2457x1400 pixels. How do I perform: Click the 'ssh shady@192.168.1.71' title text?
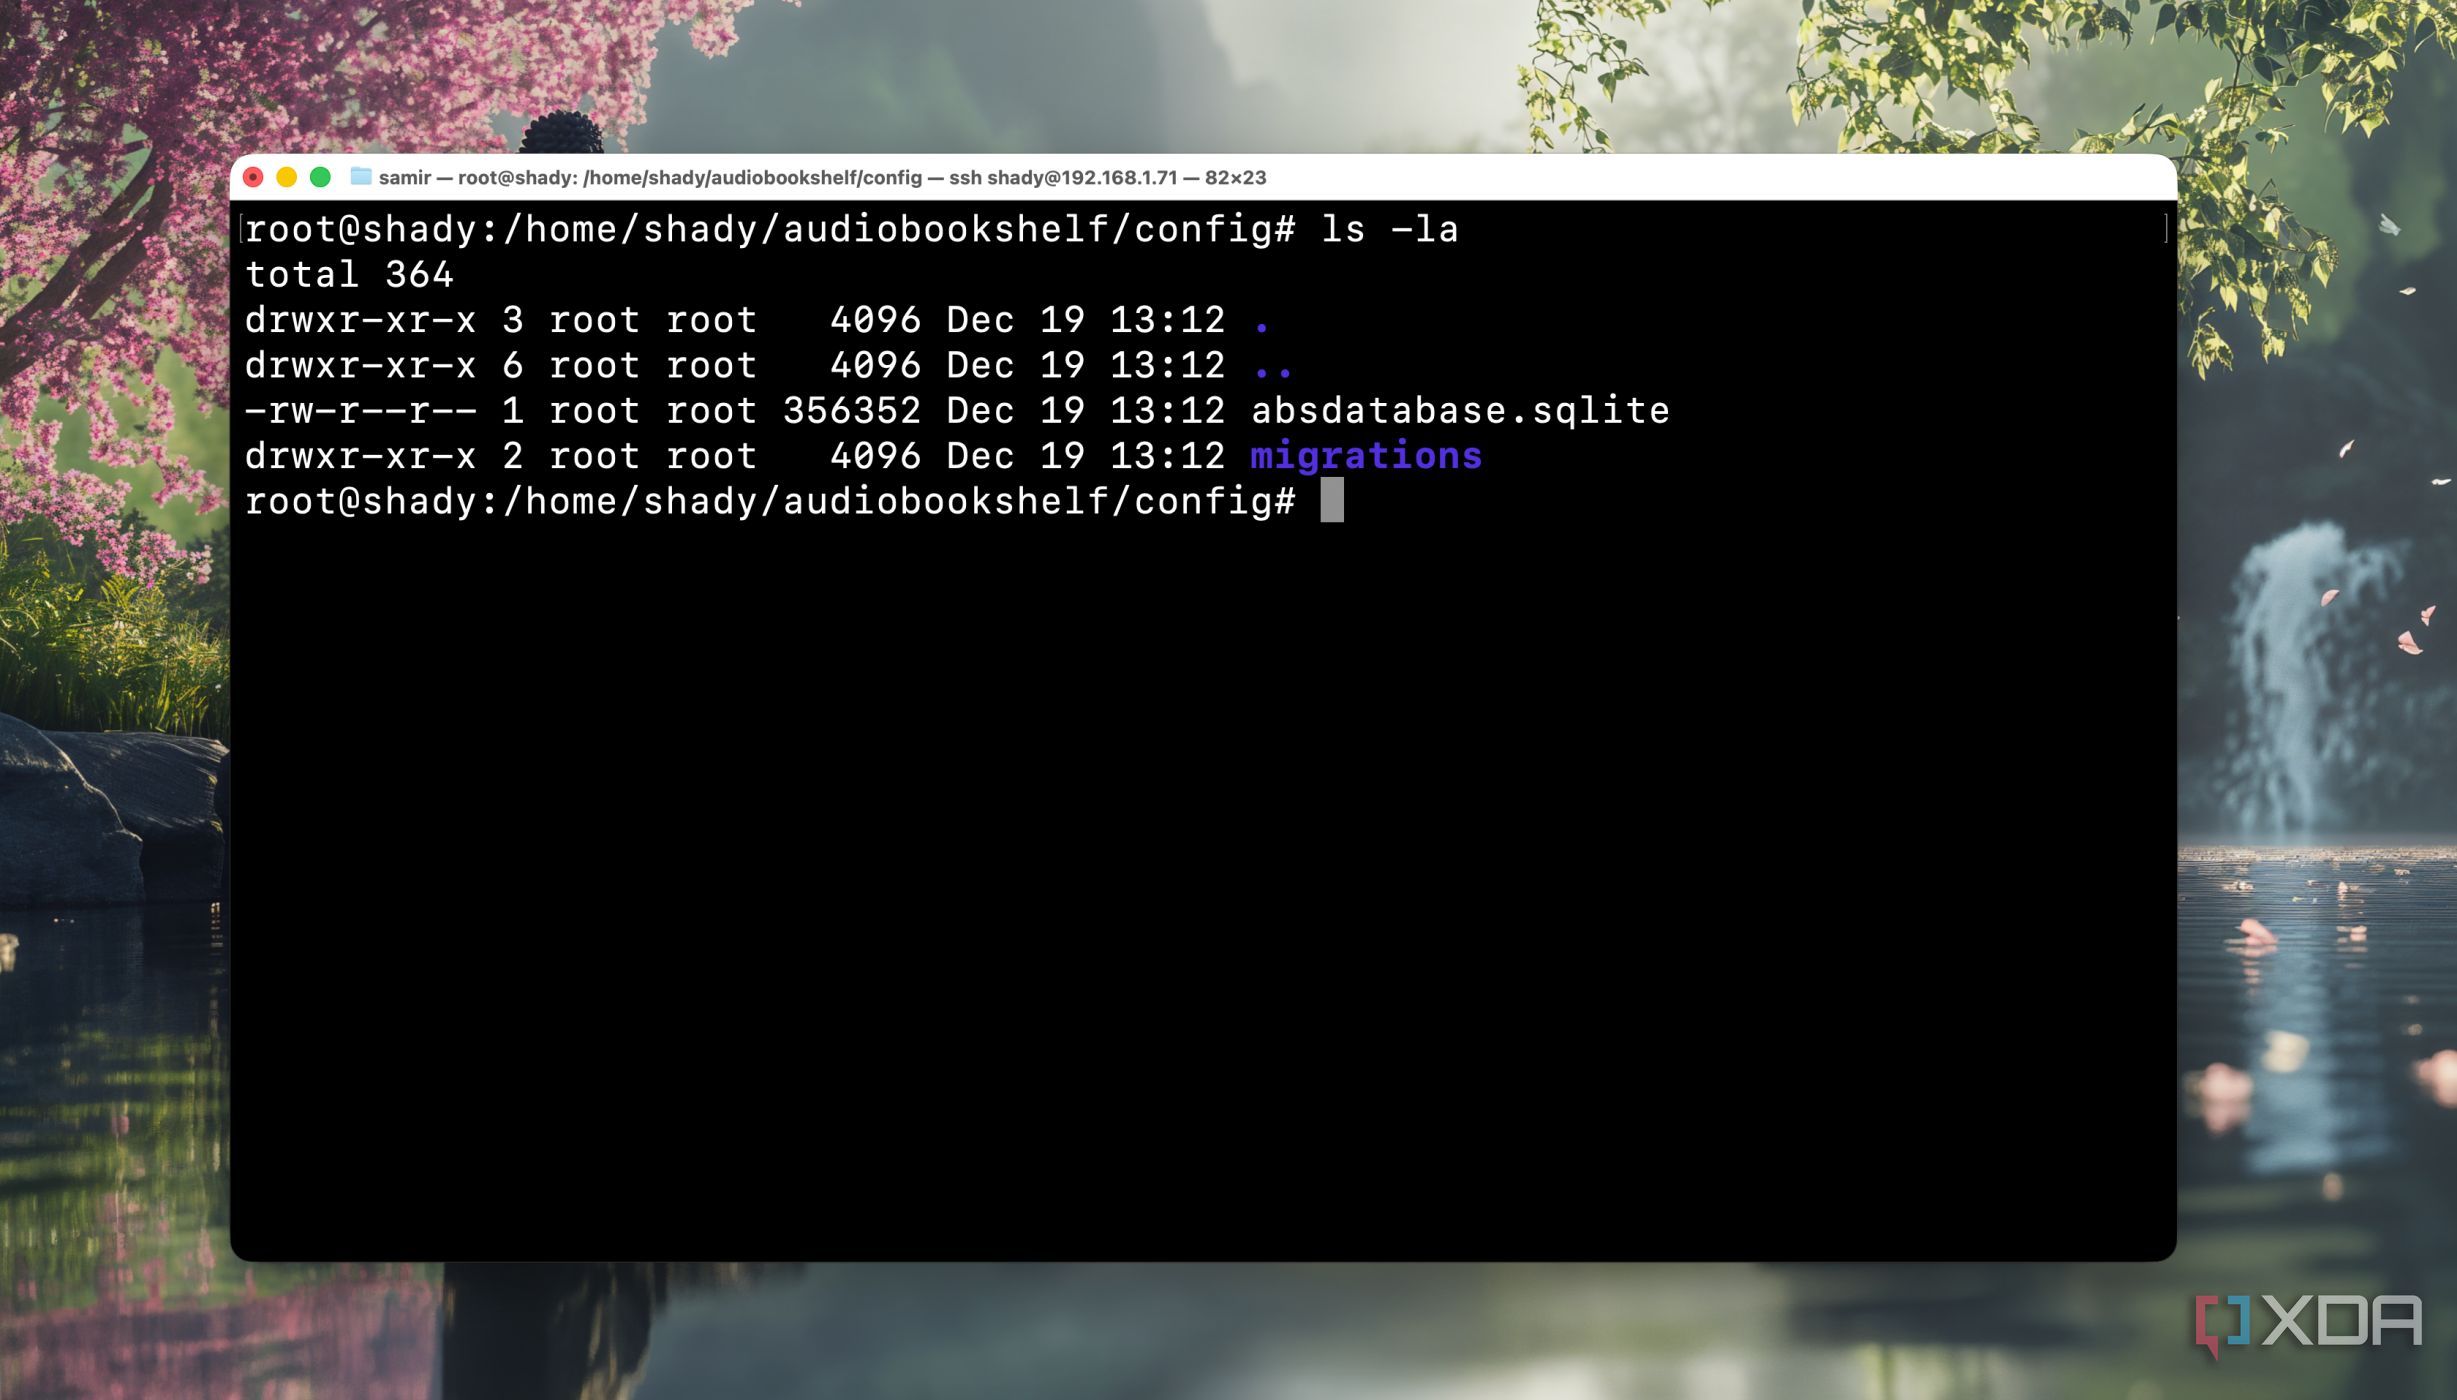(x=1062, y=178)
